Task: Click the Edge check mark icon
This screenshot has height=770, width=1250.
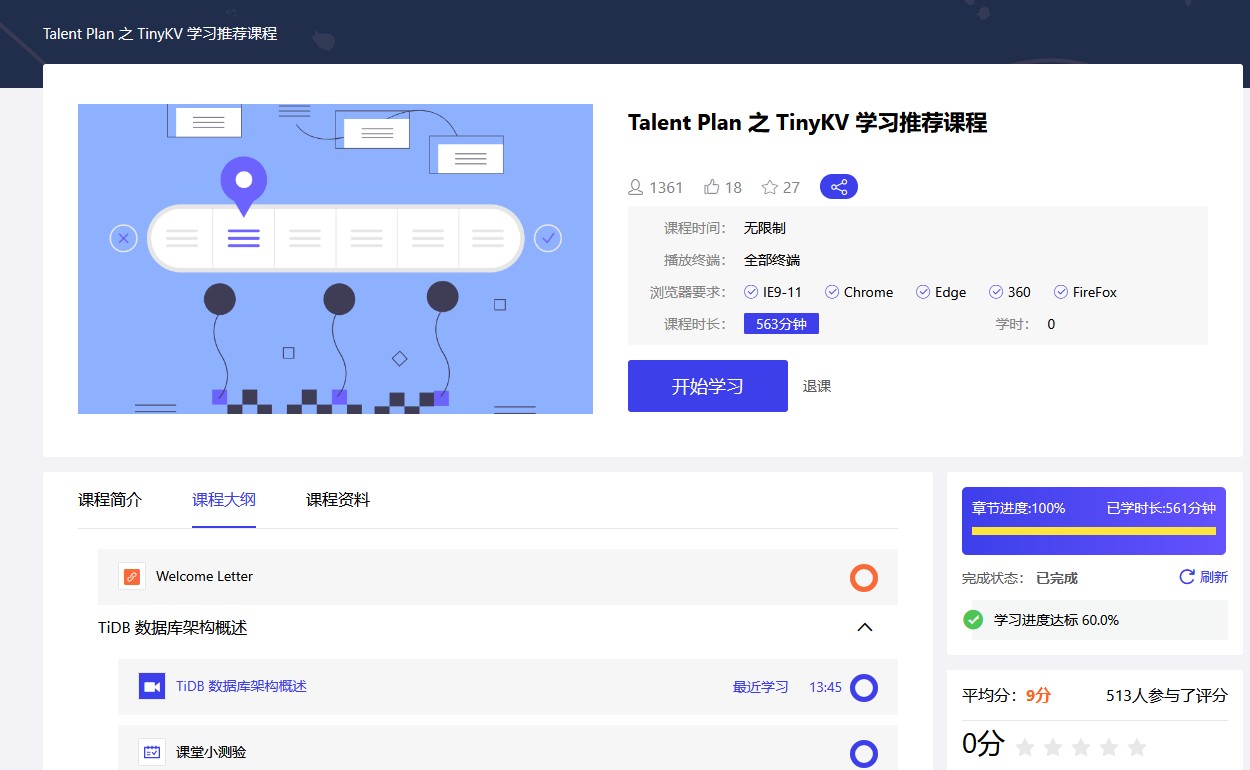Action: (x=923, y=292)
